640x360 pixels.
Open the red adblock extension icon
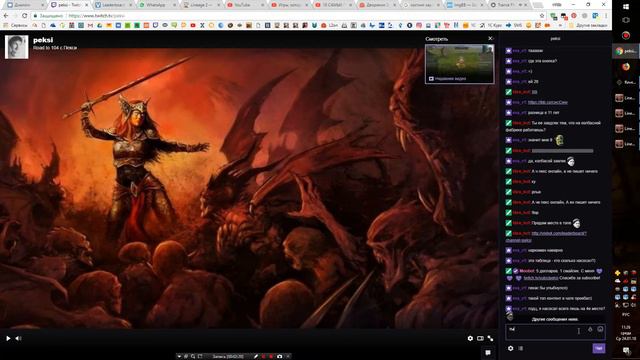click(x=574, y=16)
